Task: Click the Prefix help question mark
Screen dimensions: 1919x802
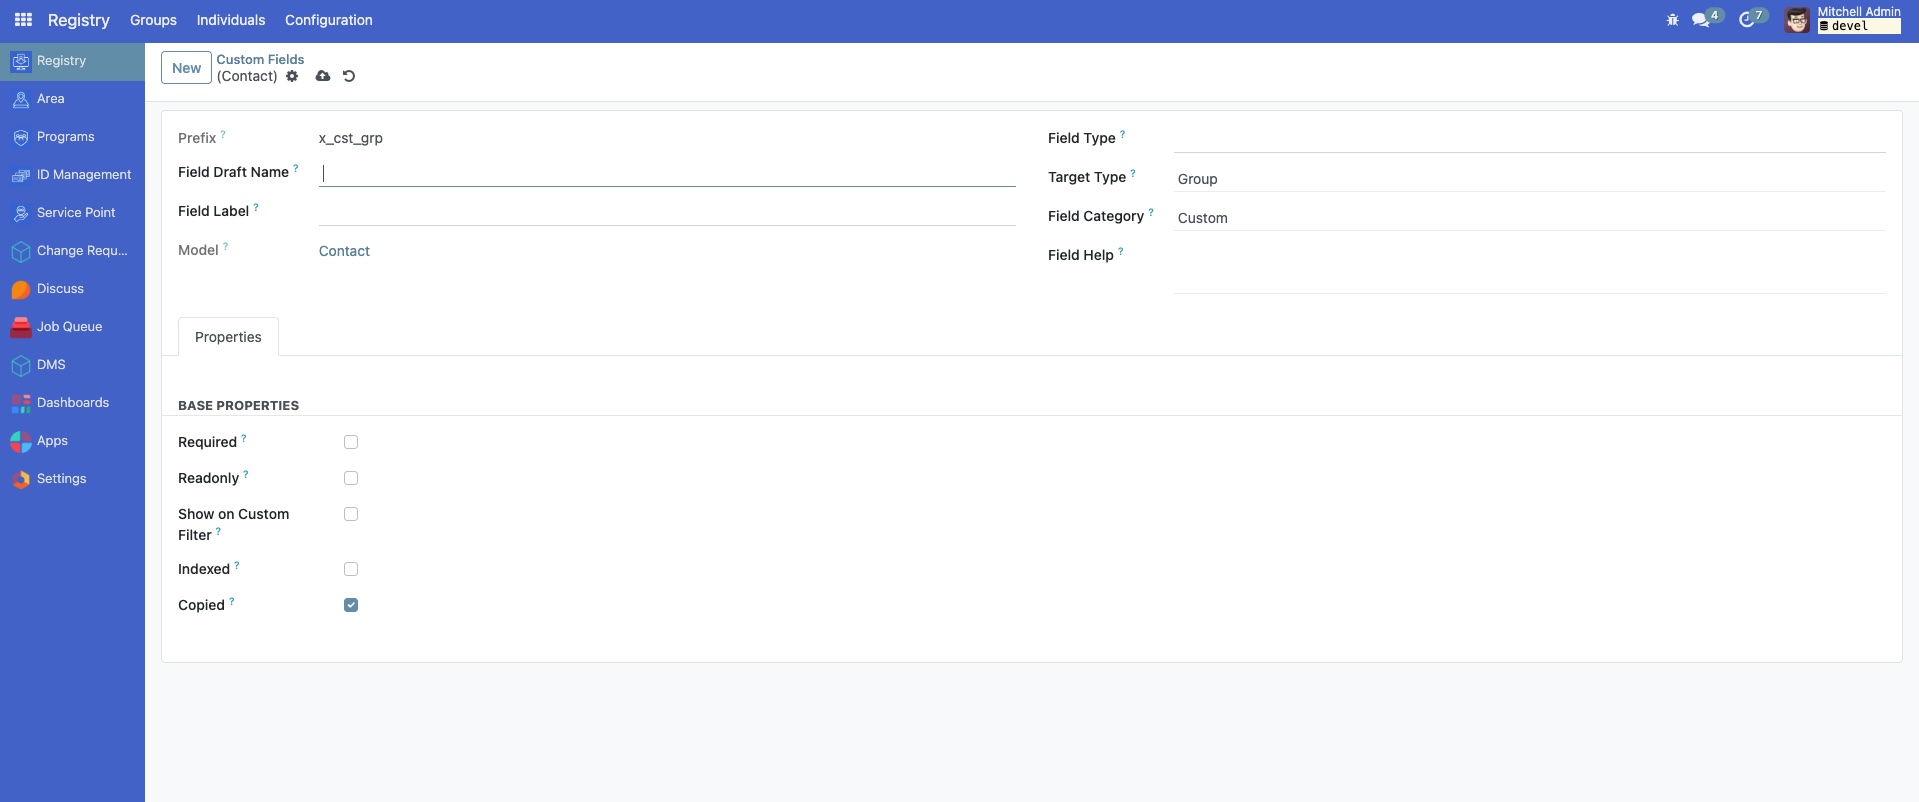Action: point(223,133)
